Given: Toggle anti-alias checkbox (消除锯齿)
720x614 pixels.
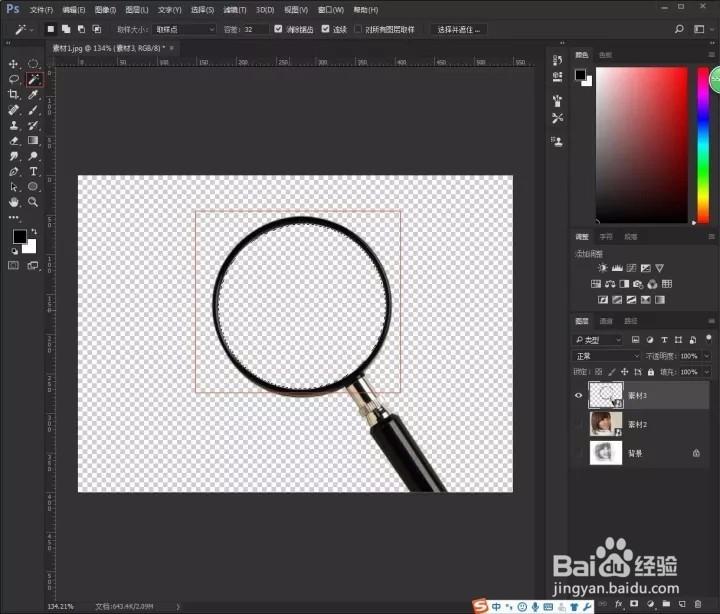Looking at the screenshot, I should pyautogui.click(x=278, y=29).
